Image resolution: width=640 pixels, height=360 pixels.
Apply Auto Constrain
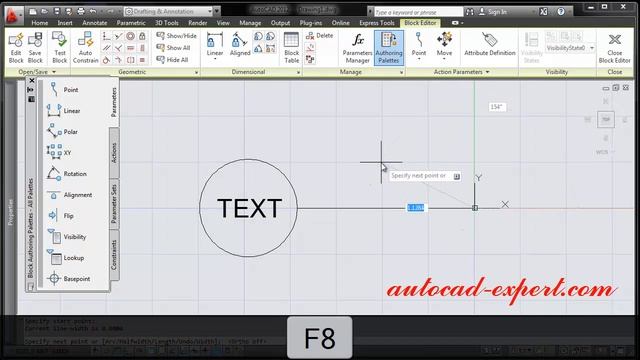(85, 48)
